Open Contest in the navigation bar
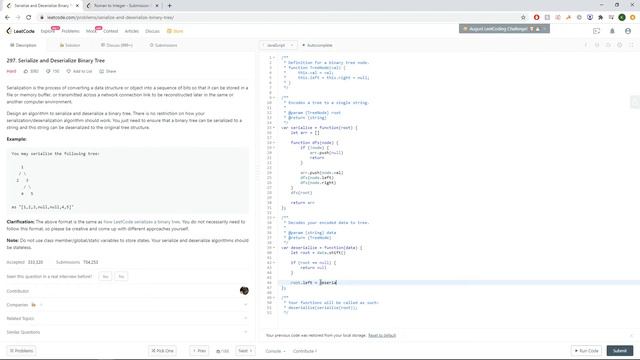 pyautogui.click(x=111, y=31)
